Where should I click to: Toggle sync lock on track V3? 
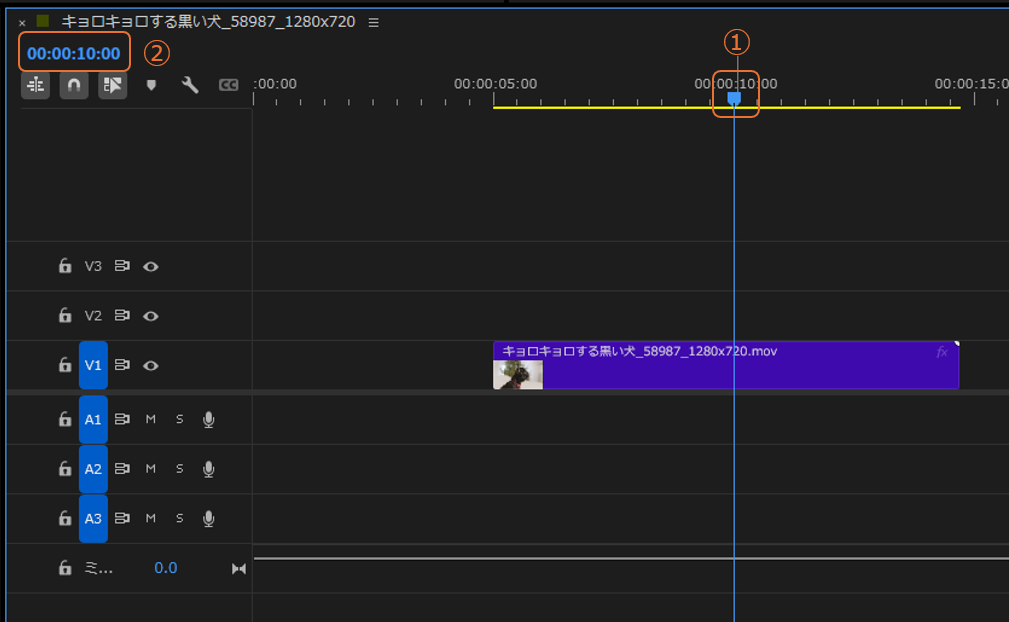[x=122, y=267]
